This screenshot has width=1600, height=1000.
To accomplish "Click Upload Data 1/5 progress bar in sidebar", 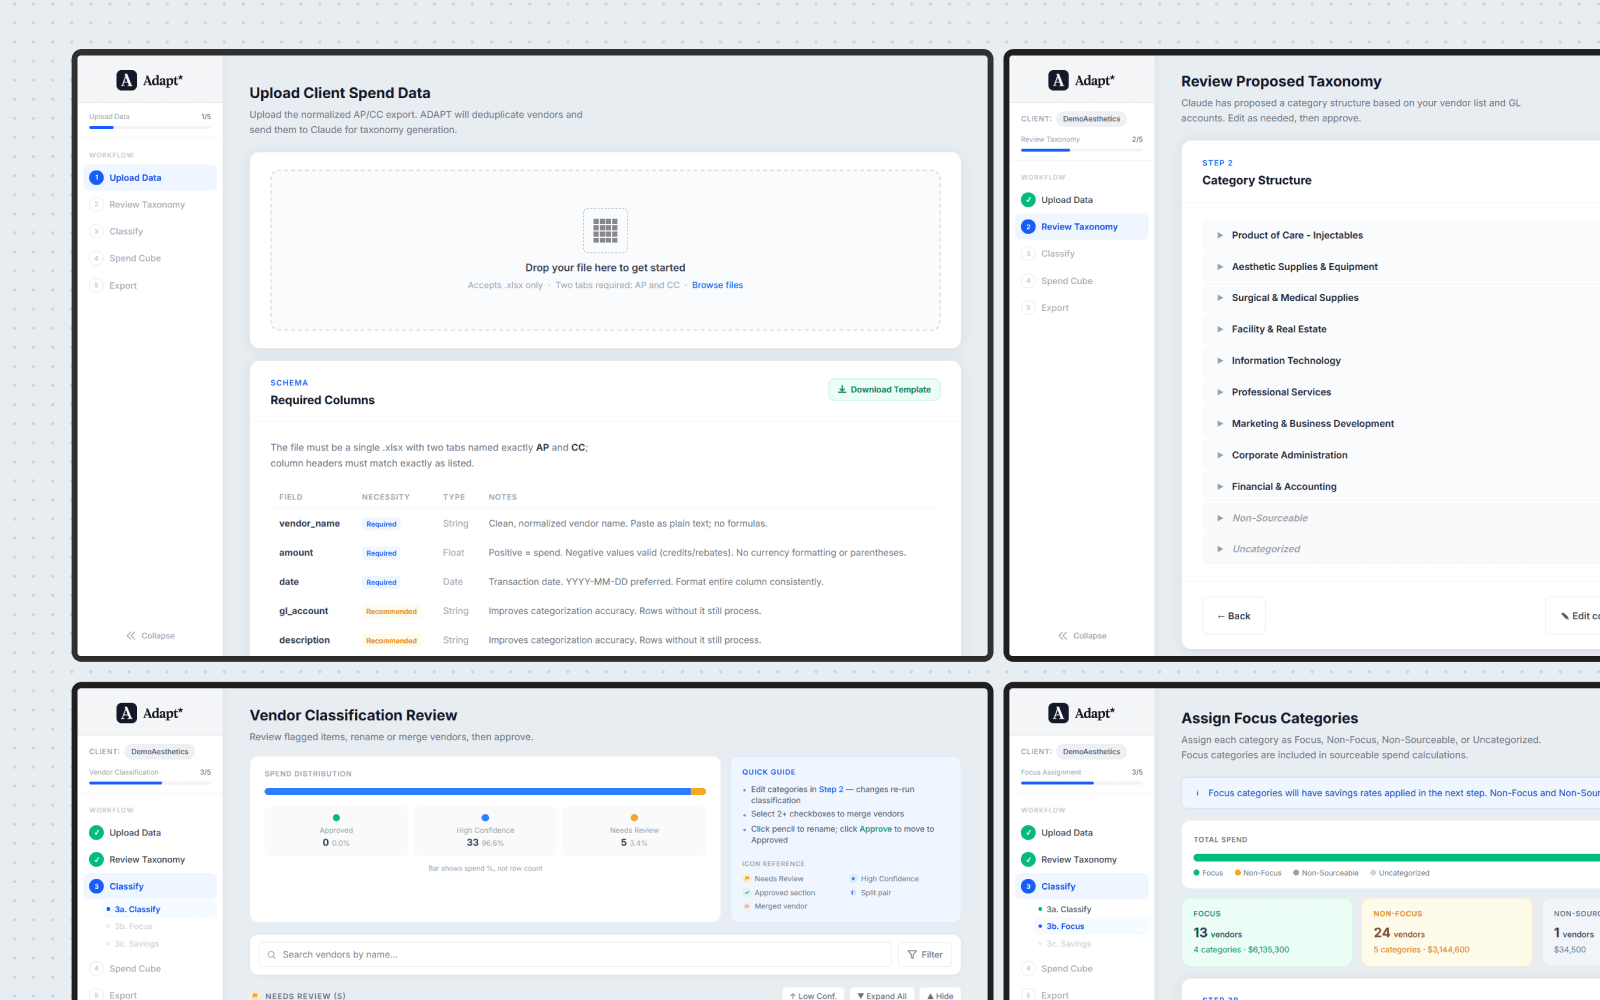I will (x=150, y=128).
